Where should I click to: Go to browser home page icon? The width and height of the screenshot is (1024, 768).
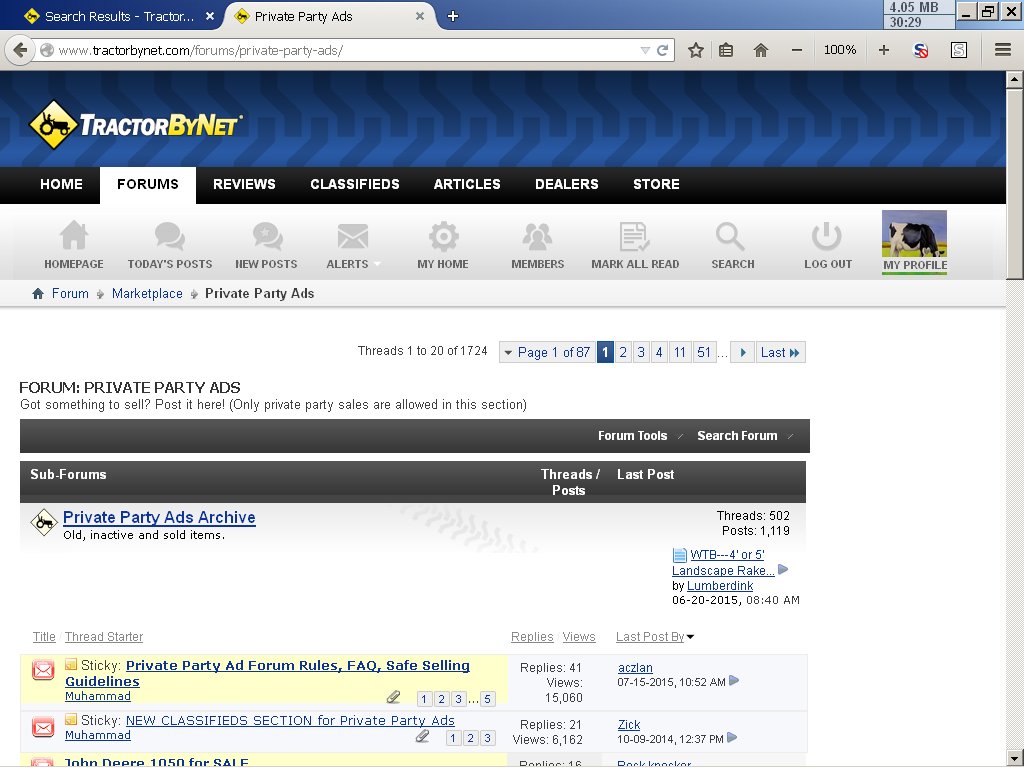tap(761, 50)
